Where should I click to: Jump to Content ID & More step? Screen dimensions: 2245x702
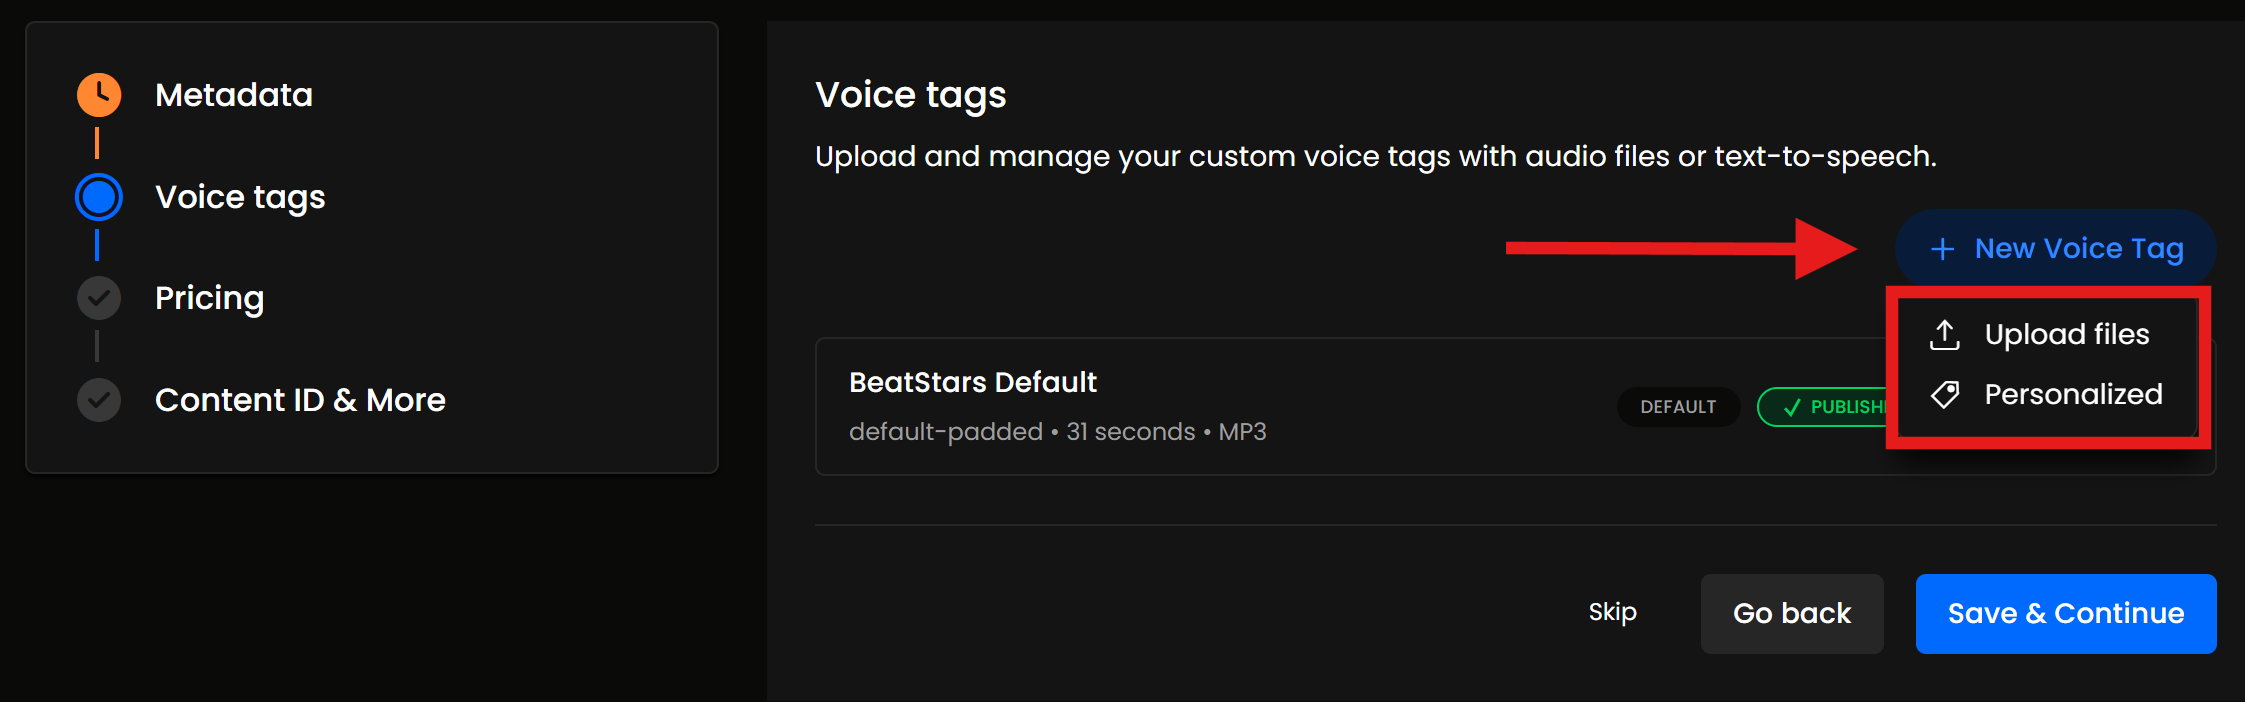click(x=300, y=400)
